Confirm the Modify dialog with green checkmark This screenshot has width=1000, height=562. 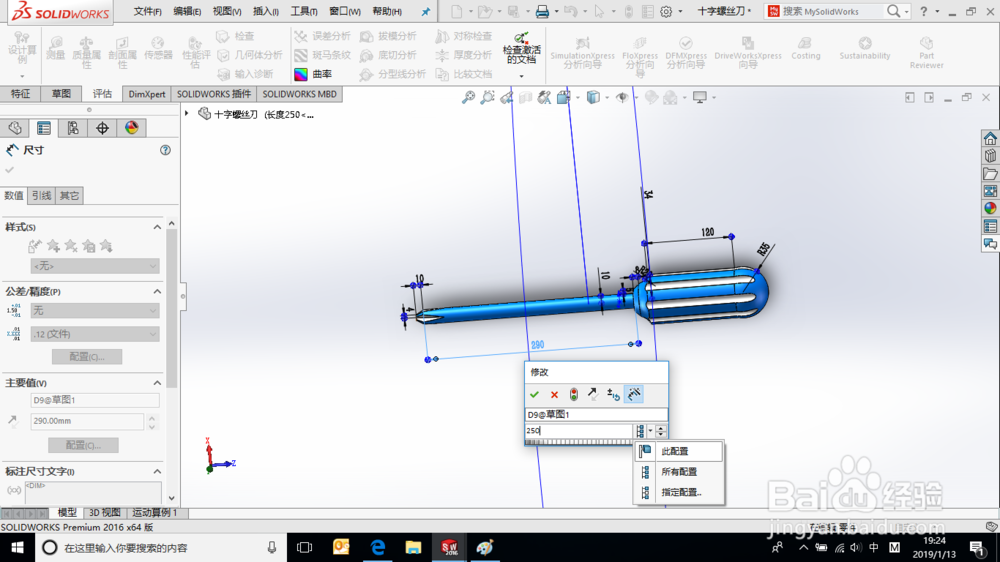(x=534, y=394)
